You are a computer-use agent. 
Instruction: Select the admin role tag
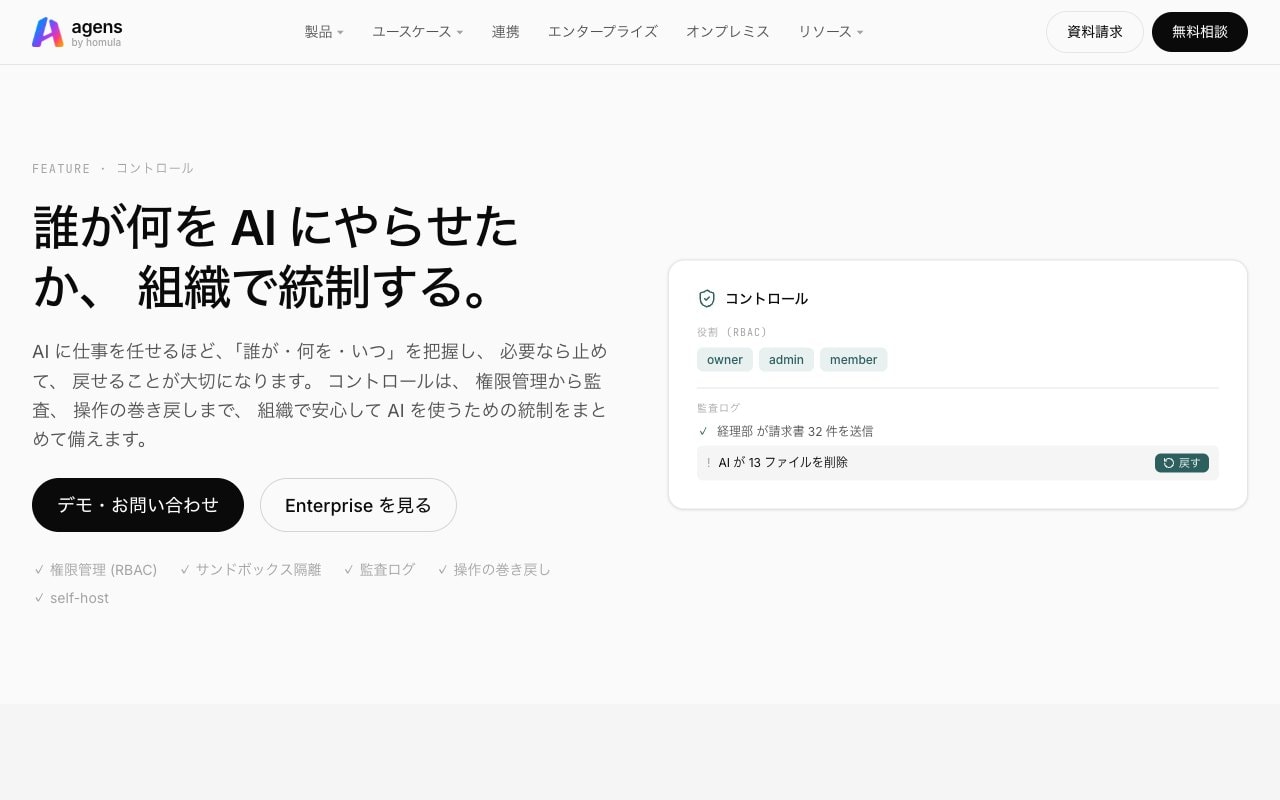click(786, 360)
